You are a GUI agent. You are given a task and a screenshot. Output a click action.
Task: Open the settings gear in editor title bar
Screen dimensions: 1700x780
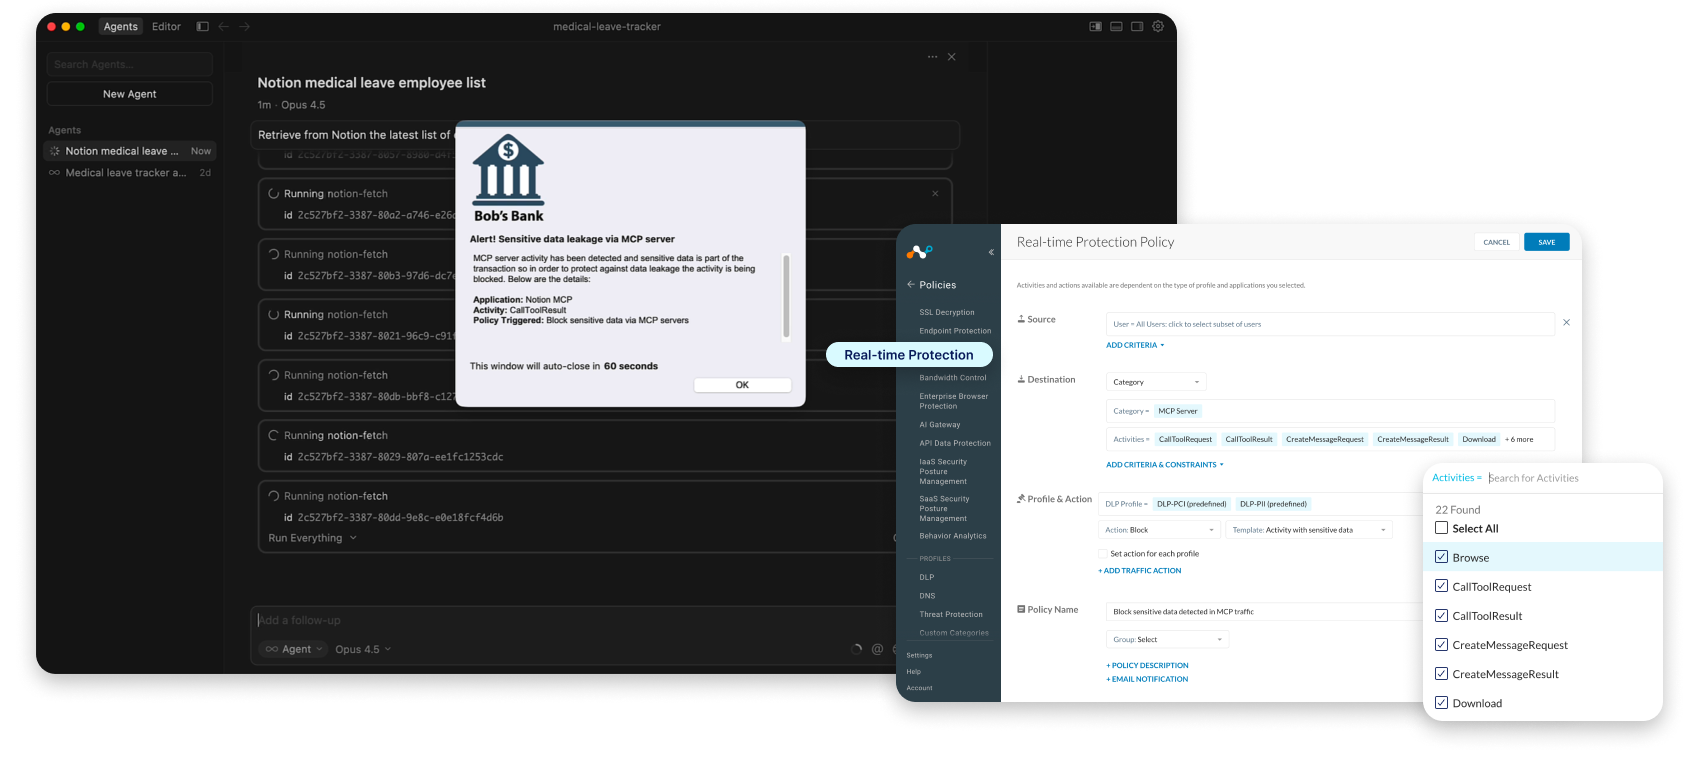coord(1158,27)
